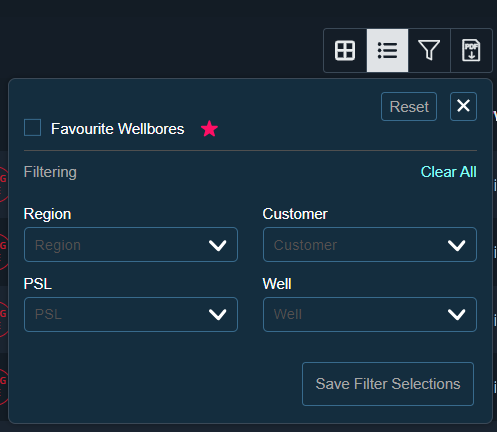Focus the Well input field

(x=370, y=314)
